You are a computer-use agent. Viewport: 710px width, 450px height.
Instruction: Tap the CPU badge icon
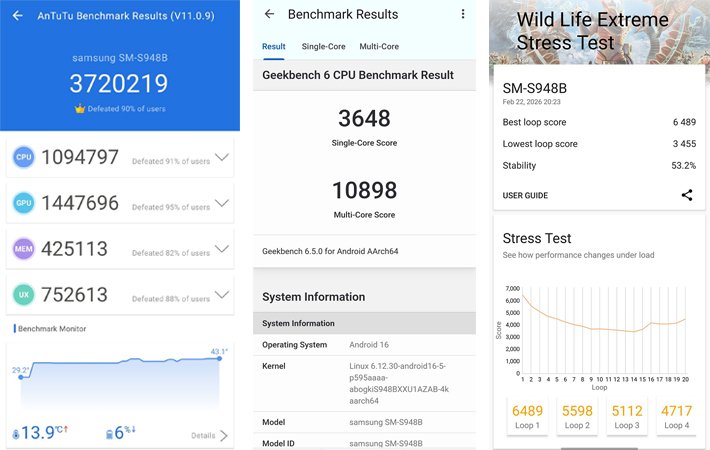click(24, 157)
